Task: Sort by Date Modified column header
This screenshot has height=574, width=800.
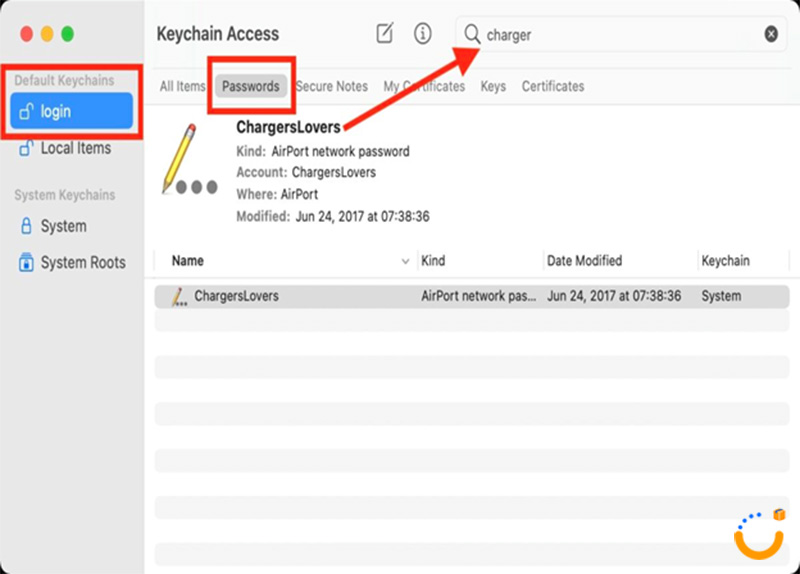Action: pyautogui.click(x=584, y=261)
